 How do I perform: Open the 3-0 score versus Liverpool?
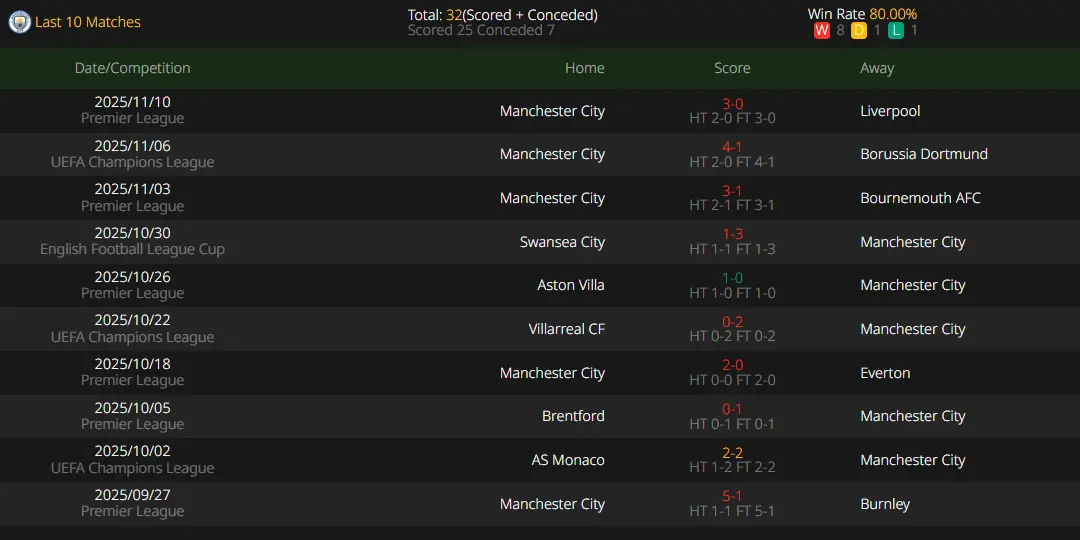click(732, 104)
